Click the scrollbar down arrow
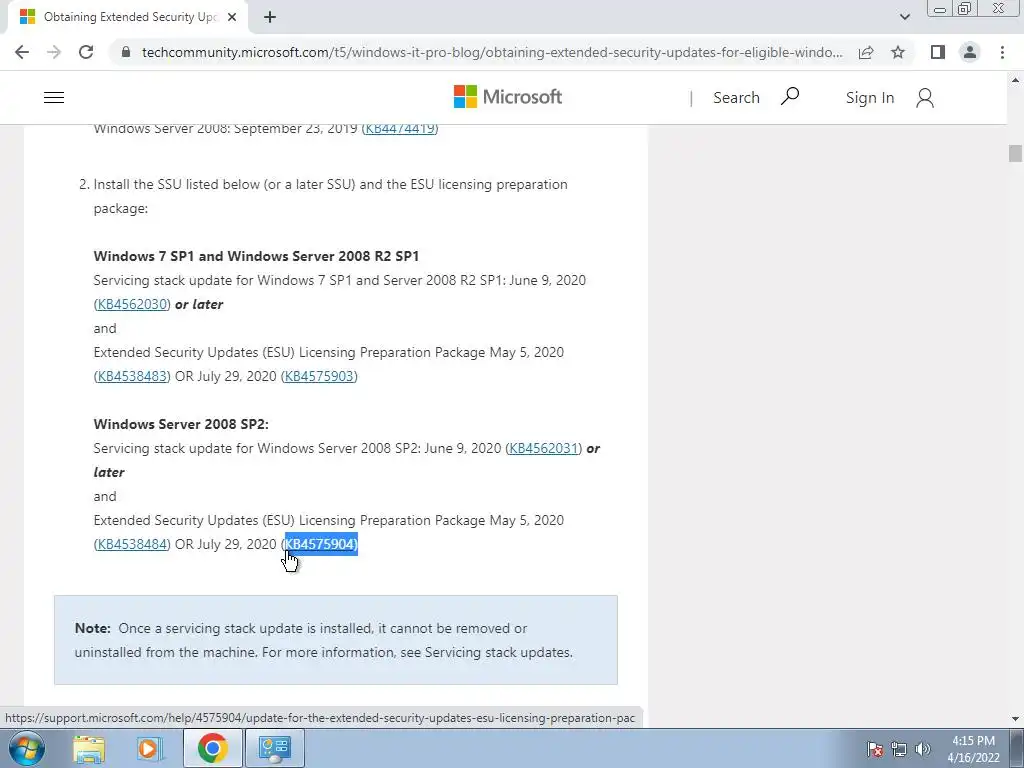This screenshot has height=768, width=1024. point(1015,718)
